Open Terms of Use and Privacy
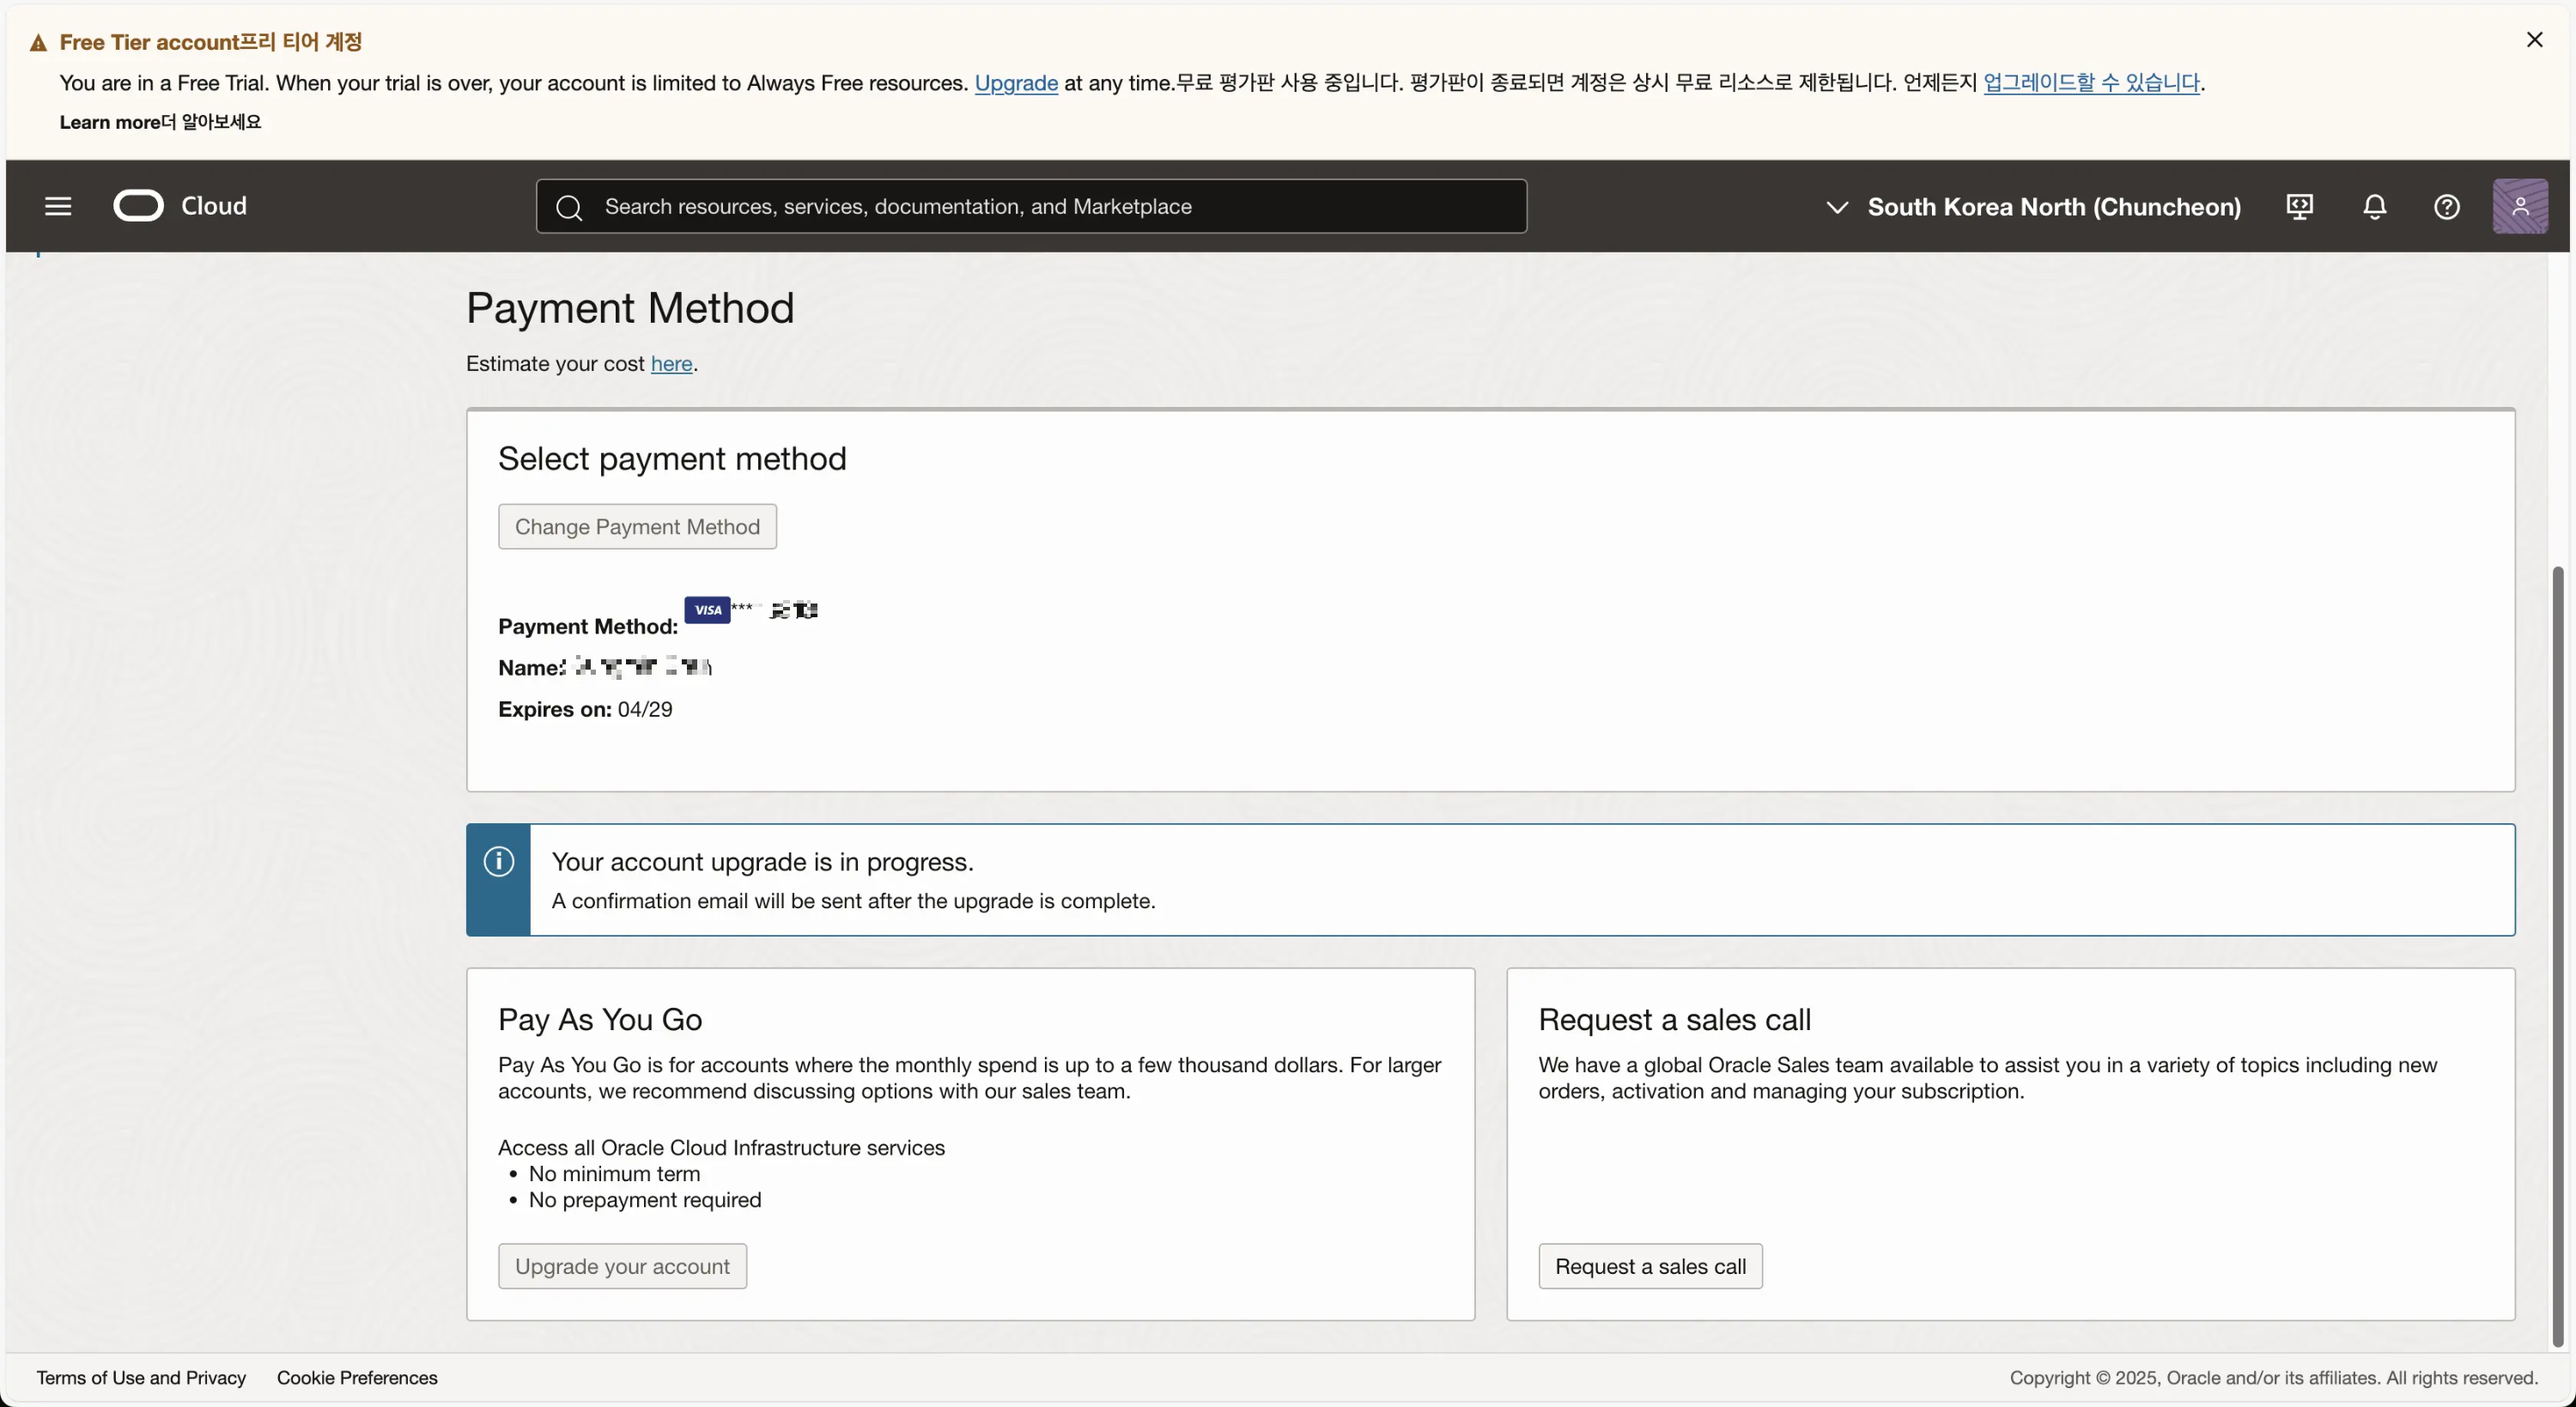Viewport: 2576px width, 1407px height. [x=141, y=1377]
